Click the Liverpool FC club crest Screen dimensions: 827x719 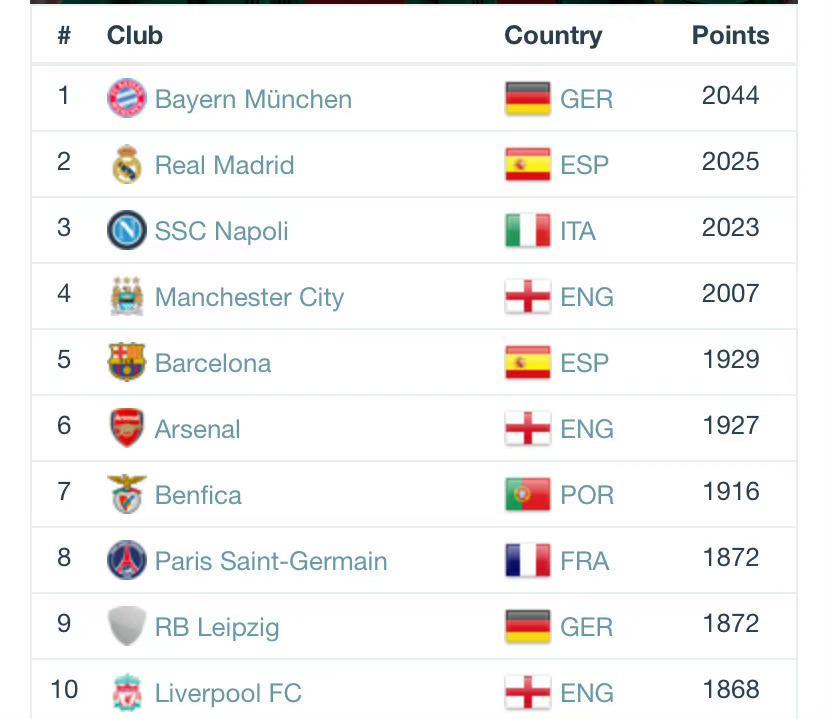[x=127, y=692]
